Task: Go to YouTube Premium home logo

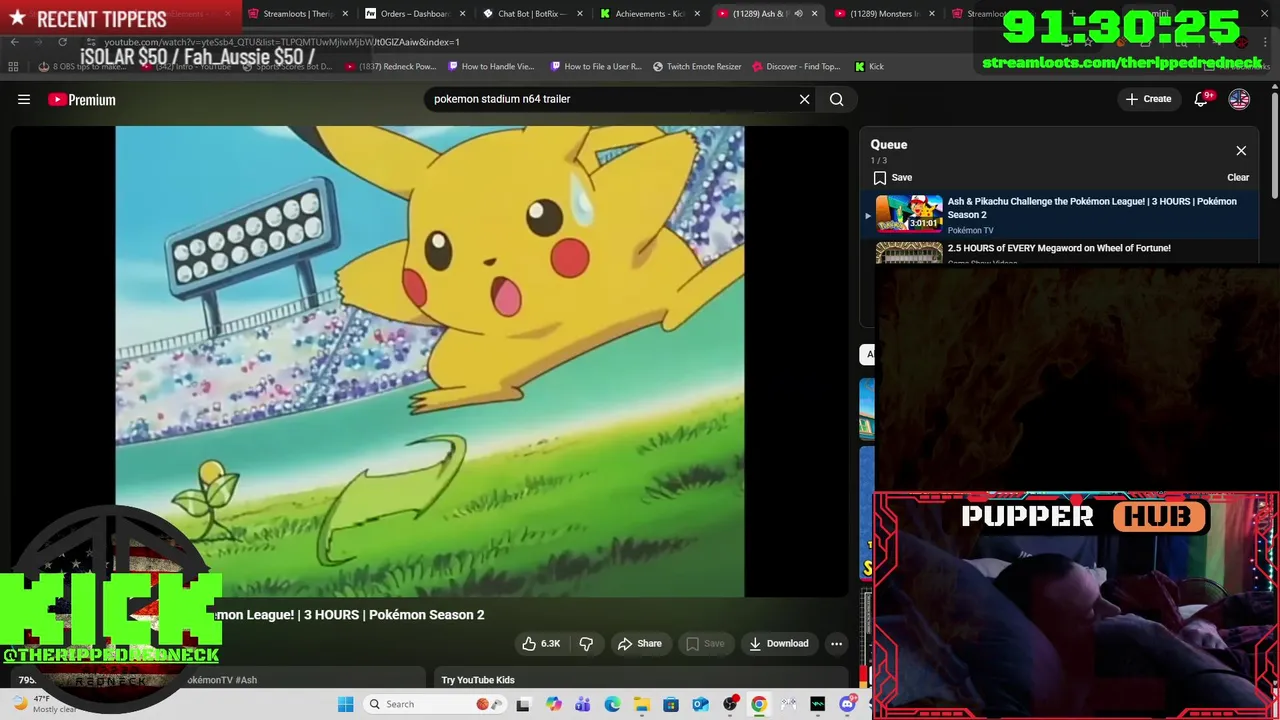Action: pos(82,99)
